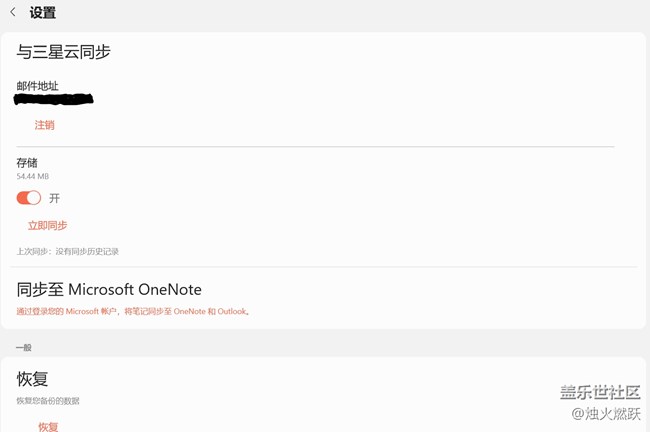650x432 pixels.
Task: Click the 恢复您备份的数据 description
Action: click(48, 401)
